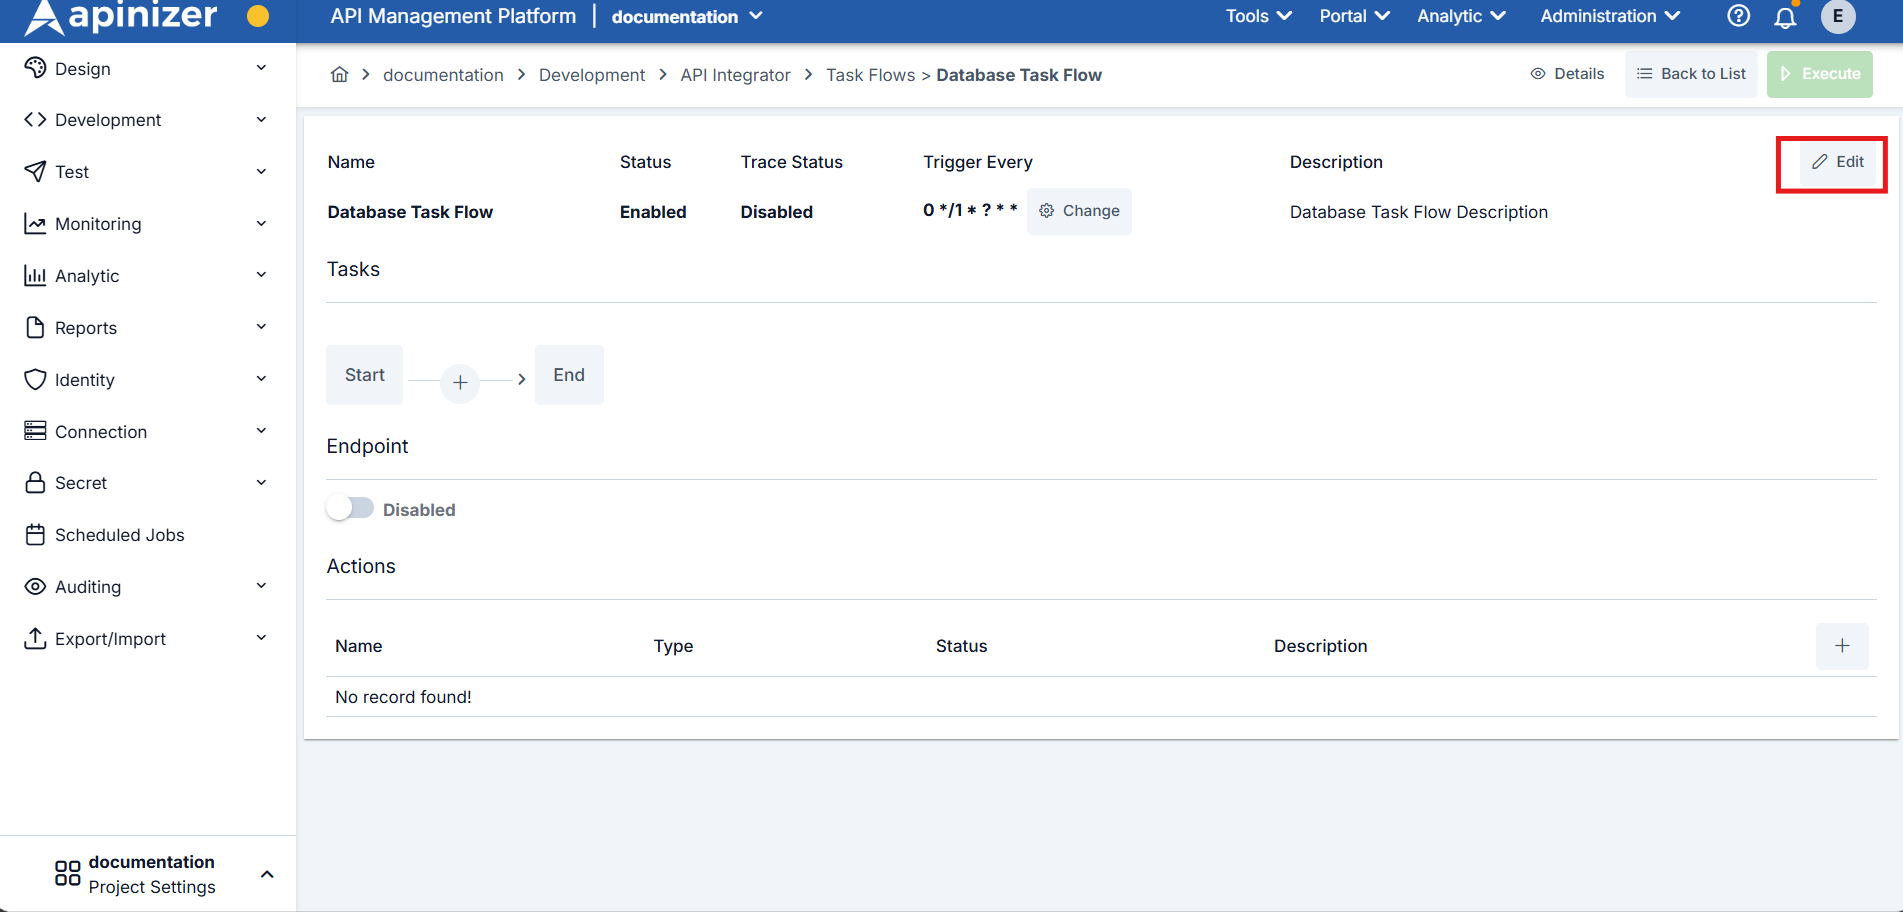Open the notifications bell icon
Viewport: 1903px width, 912px height.
(1786, 16)
